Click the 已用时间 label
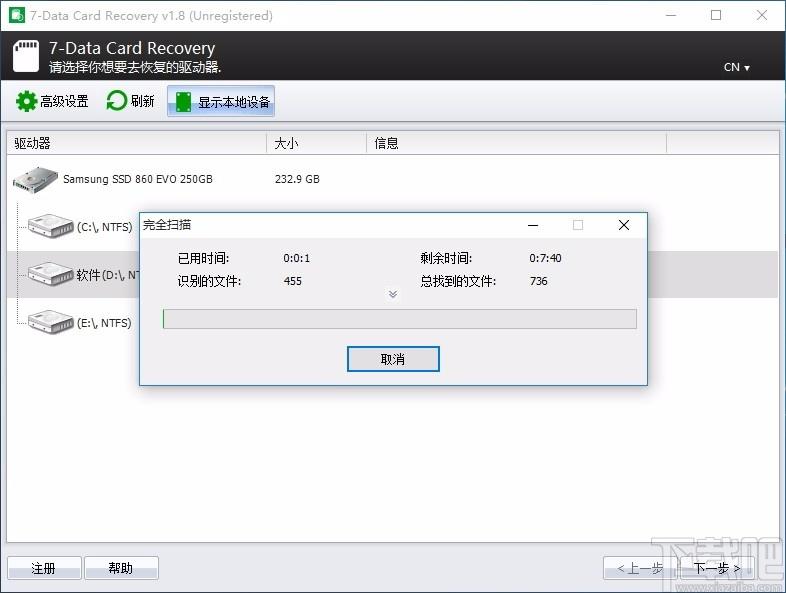 coord(204,258)
